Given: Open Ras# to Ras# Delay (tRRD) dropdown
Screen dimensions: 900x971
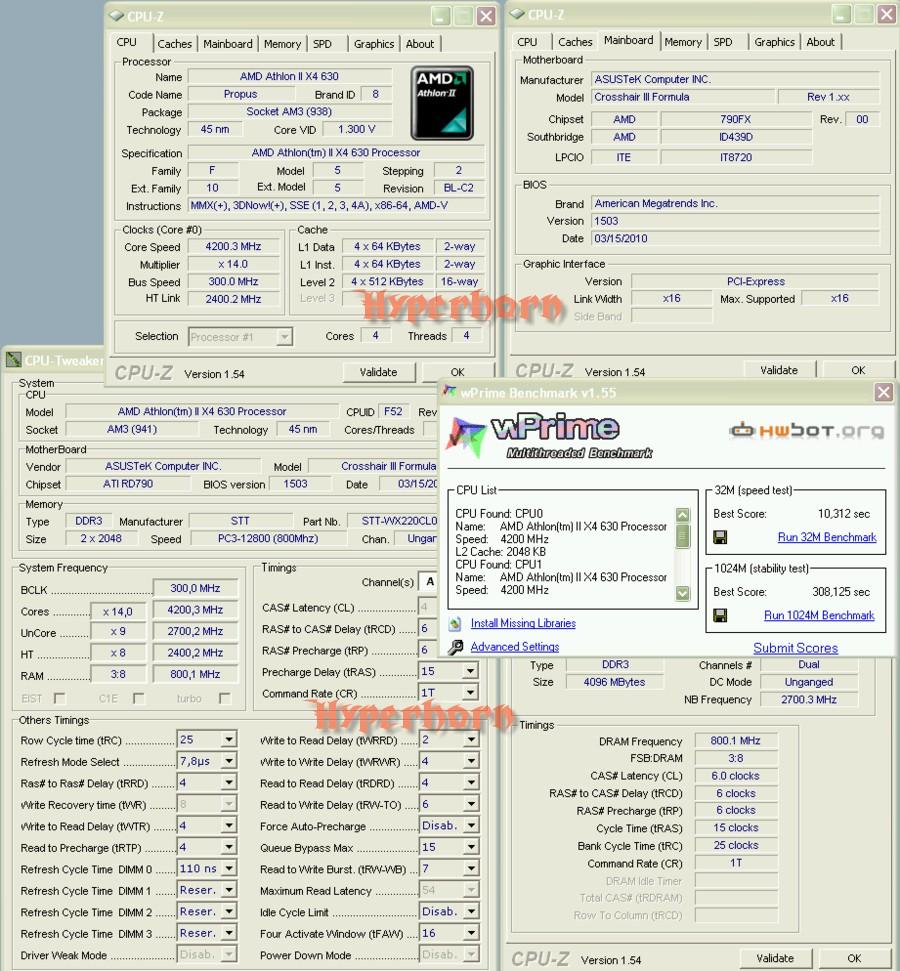Looking at the screenshot, I should pos(229,783).
